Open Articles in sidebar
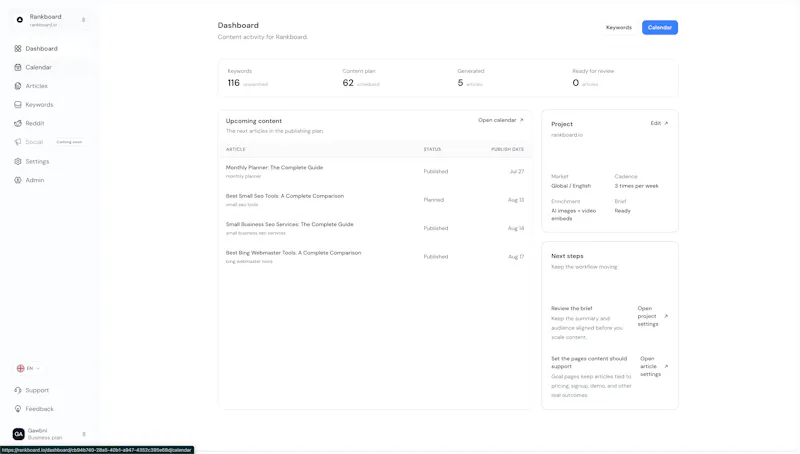Viewport: 800px width, 454px height. pos(48,86)
